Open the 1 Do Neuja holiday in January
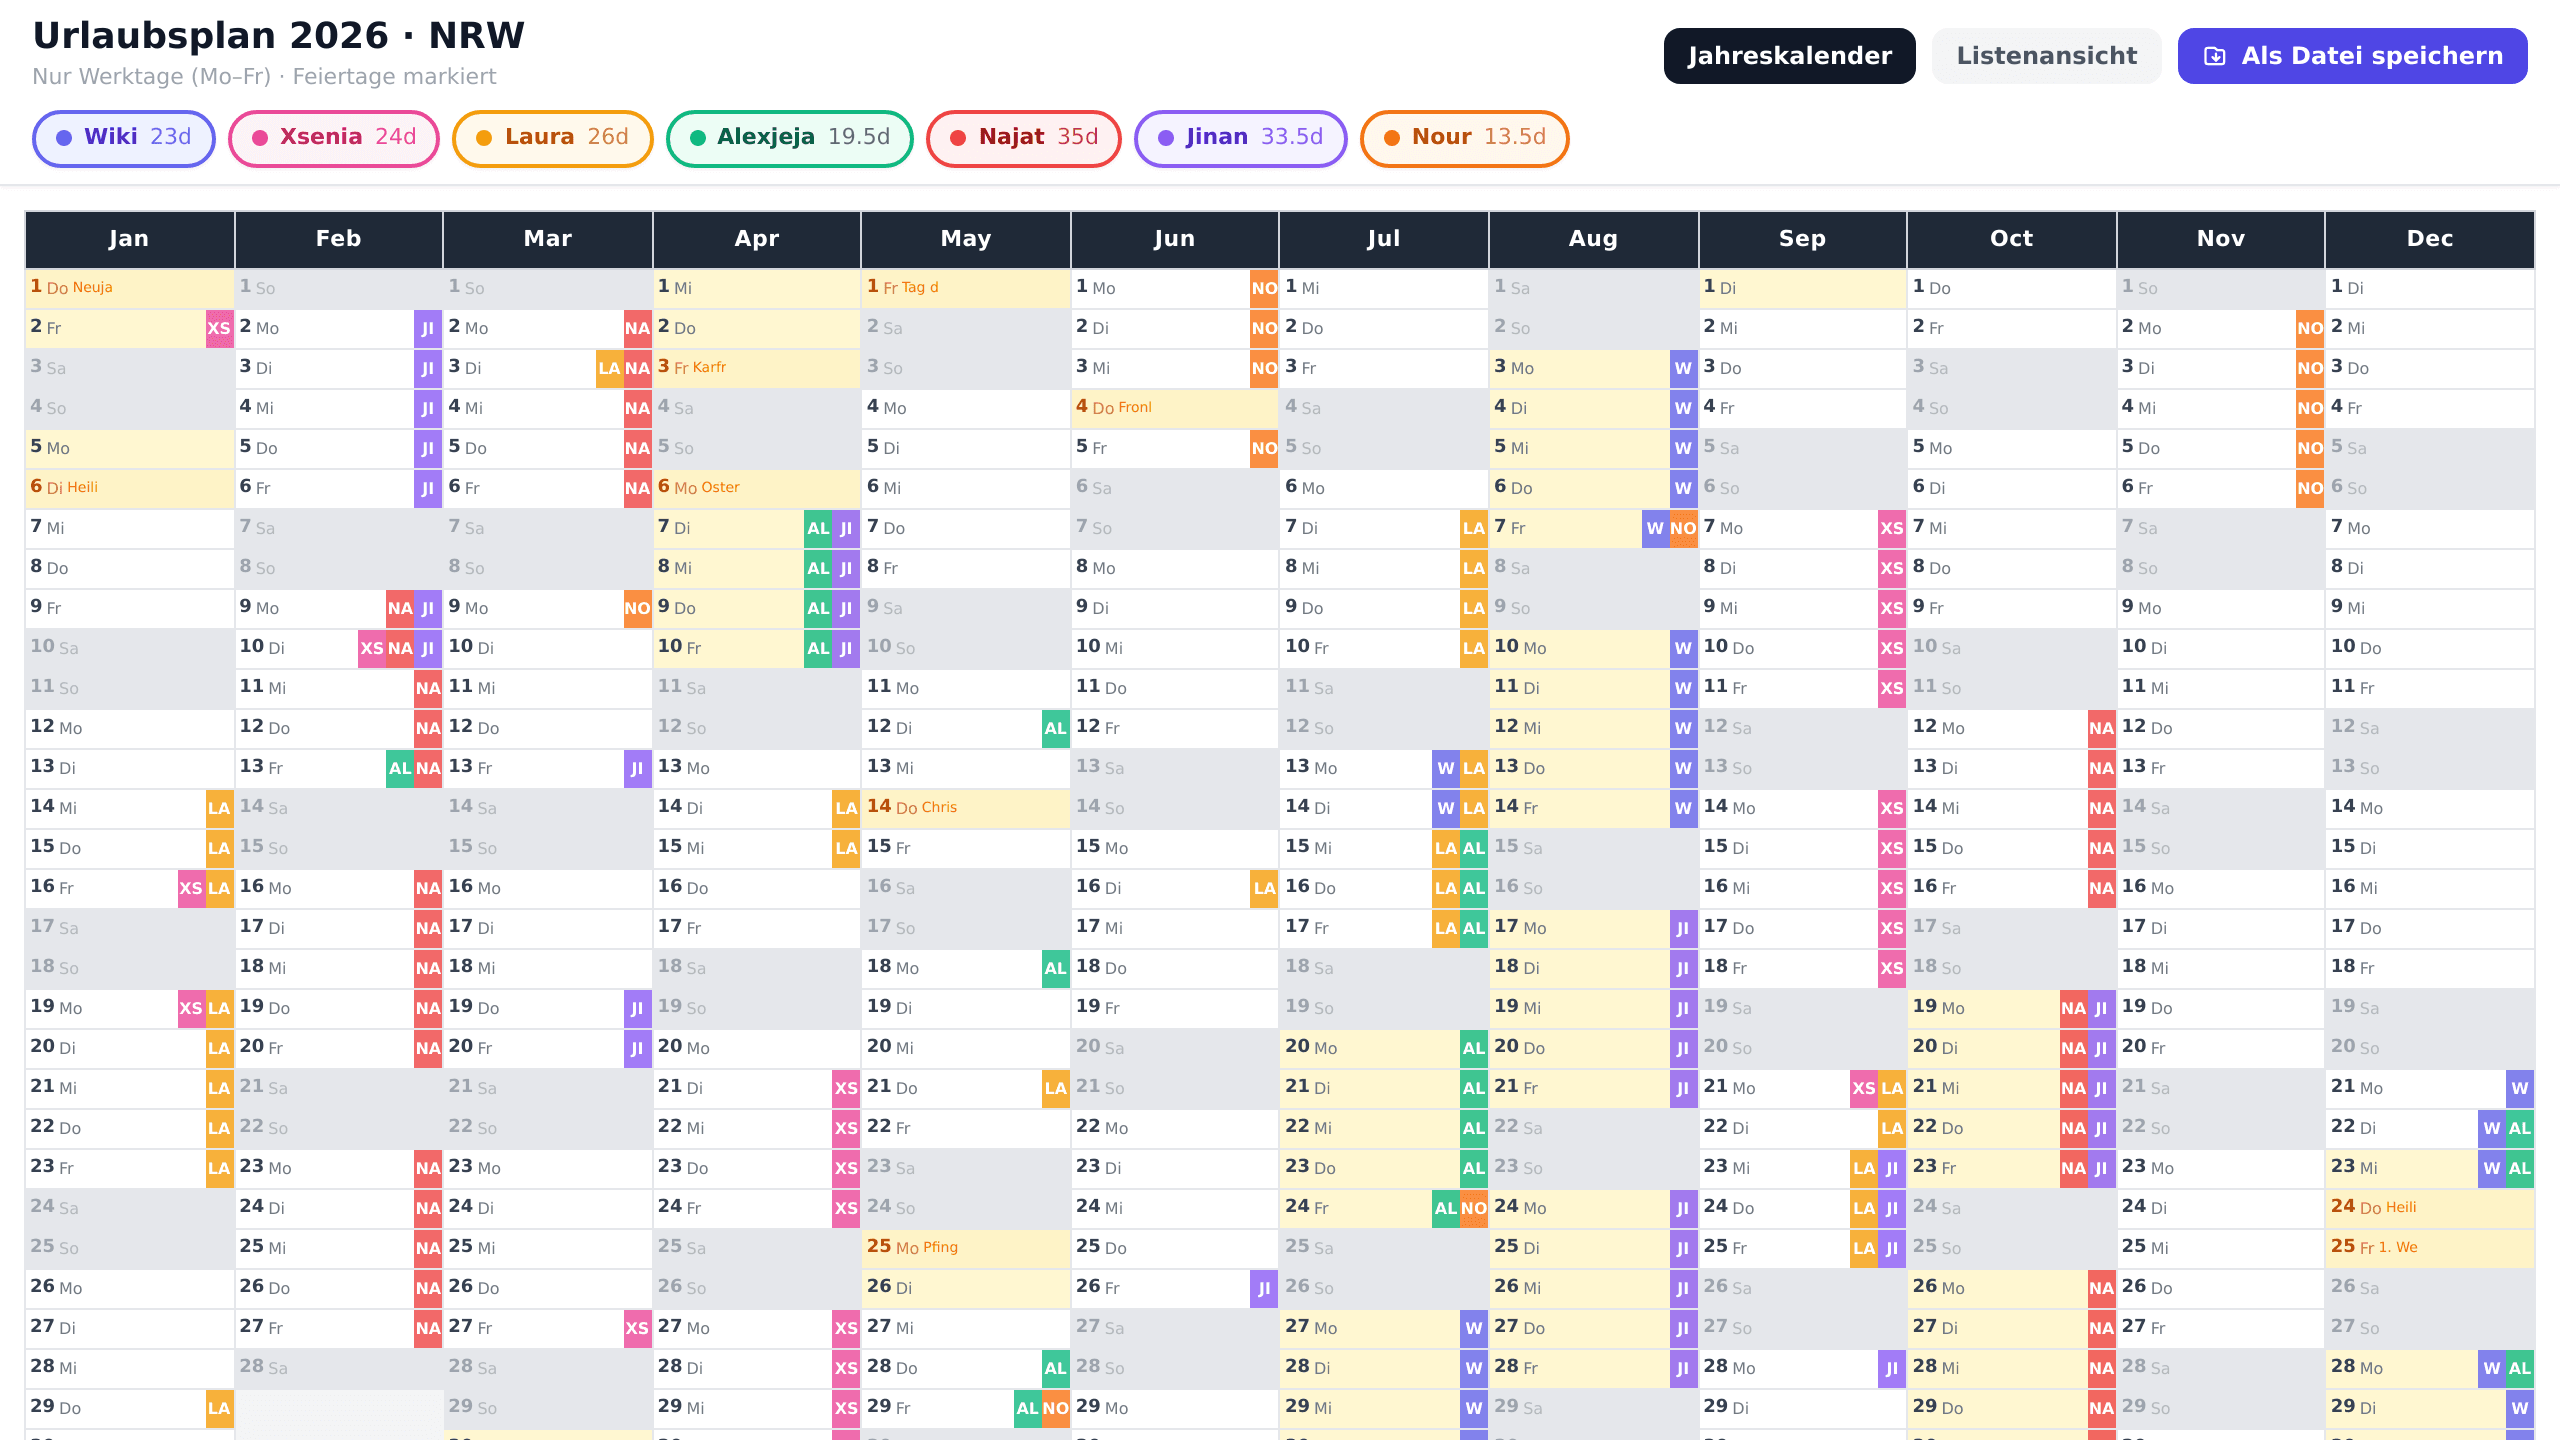2560x1440 pixels. tap(129, 288)
